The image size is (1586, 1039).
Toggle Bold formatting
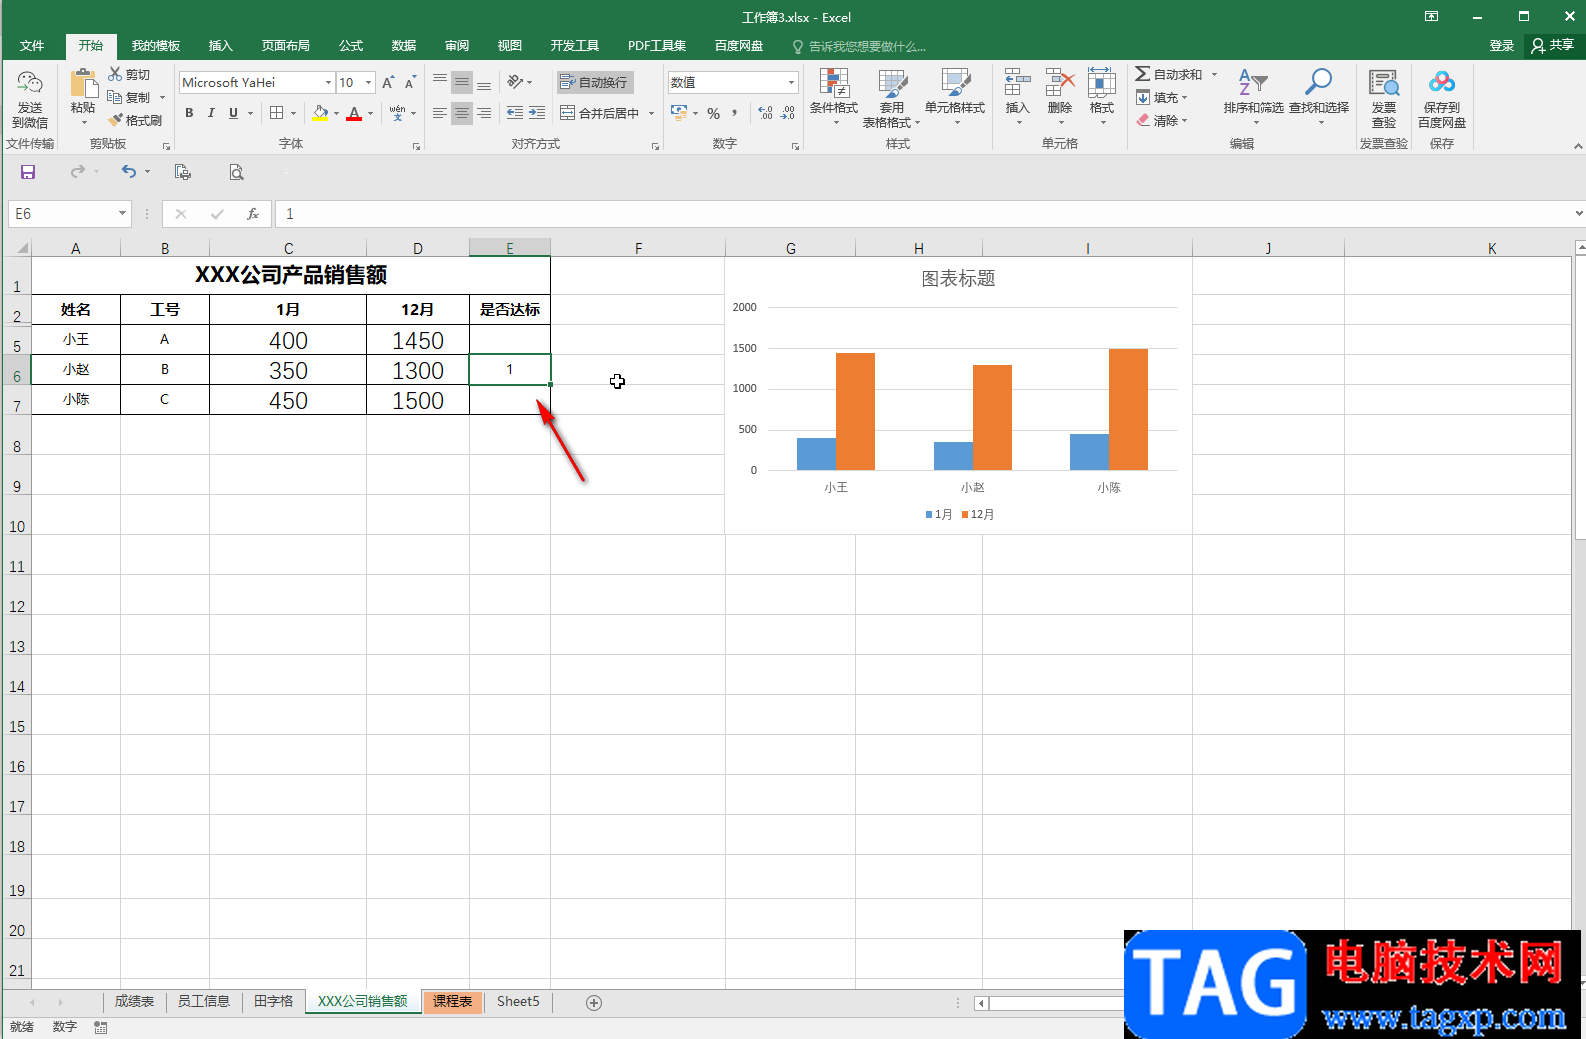189,113
